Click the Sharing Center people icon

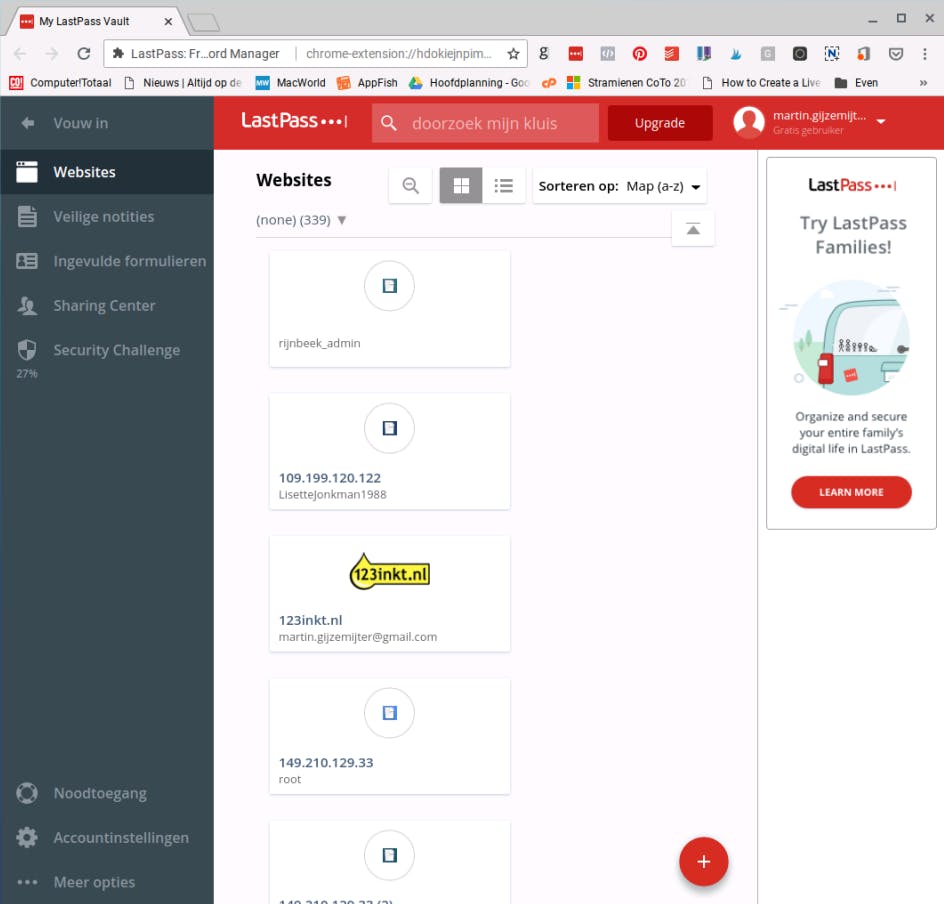27,306
